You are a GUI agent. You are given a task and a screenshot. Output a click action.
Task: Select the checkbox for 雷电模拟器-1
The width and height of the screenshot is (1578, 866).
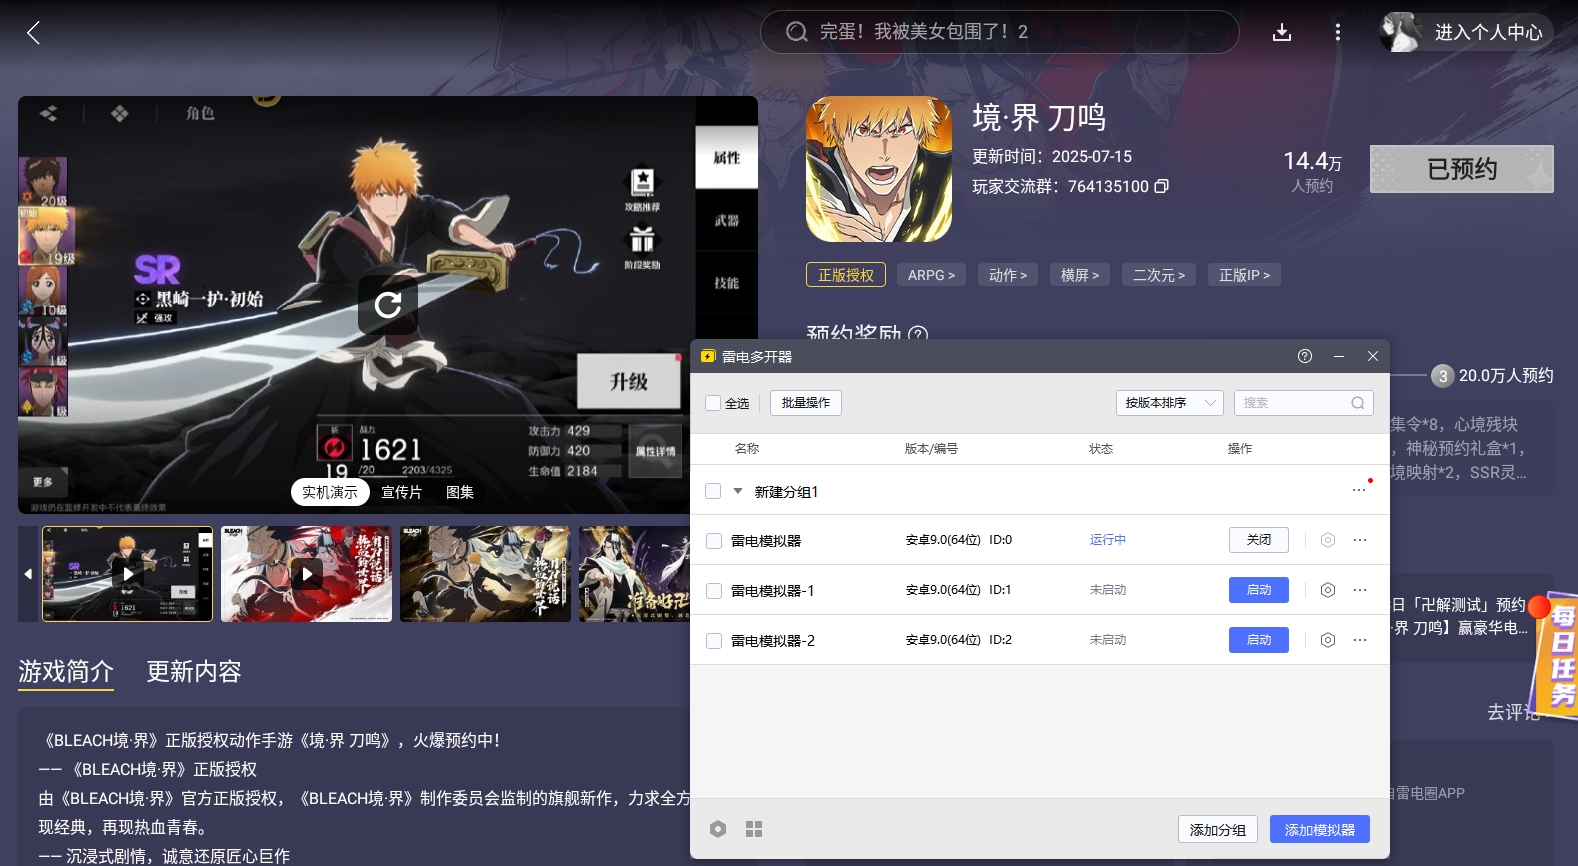coord(714,591)
